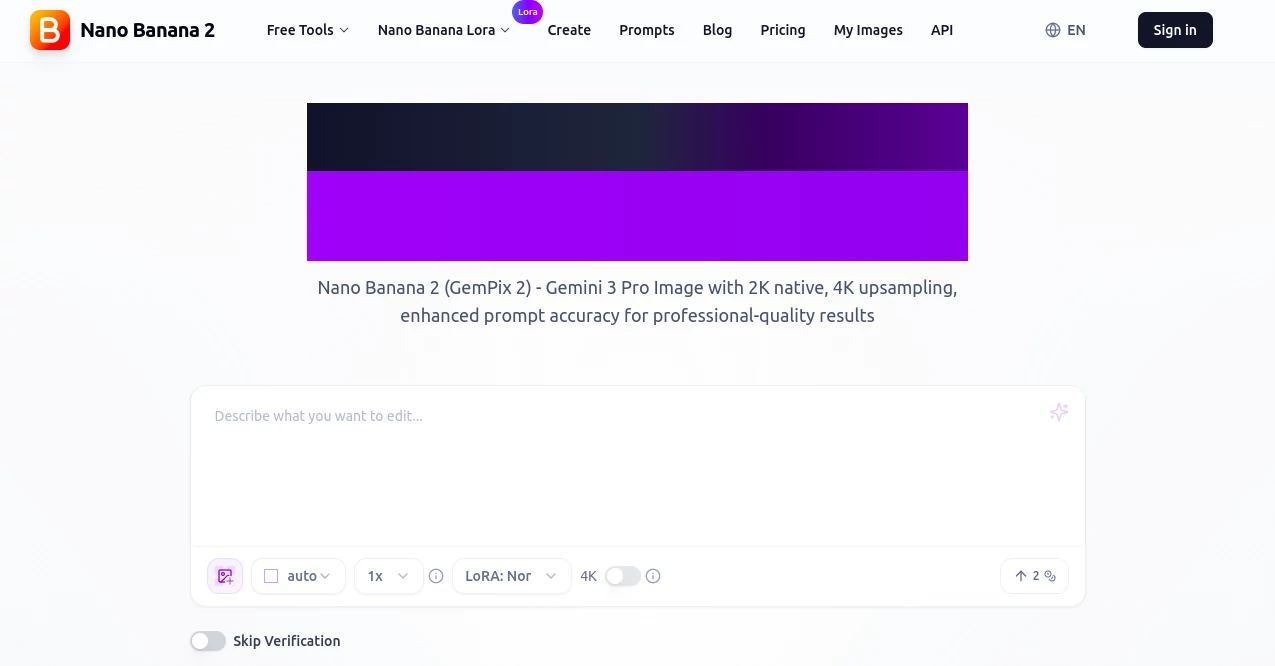Click the banana credits icon on submit button

pyautogui.click(x=1048, y=576)
